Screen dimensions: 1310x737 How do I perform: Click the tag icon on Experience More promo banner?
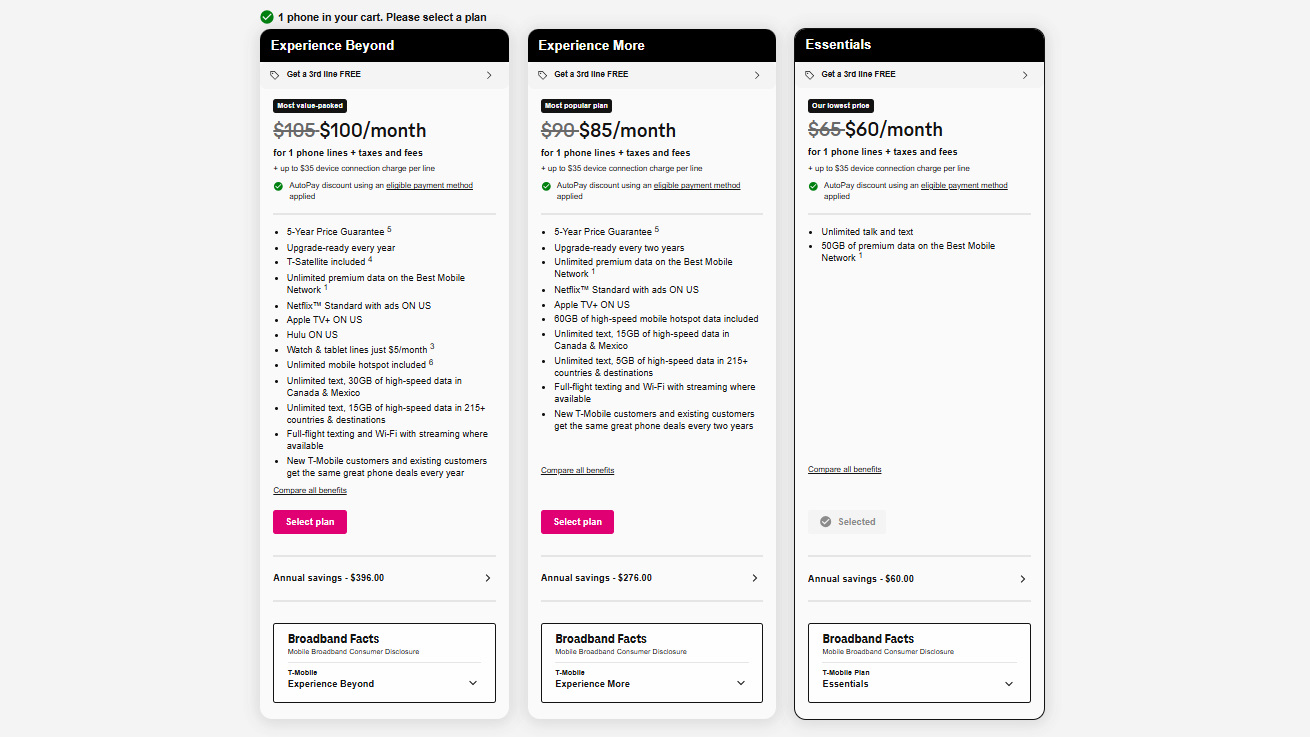(x=545, y=74)
